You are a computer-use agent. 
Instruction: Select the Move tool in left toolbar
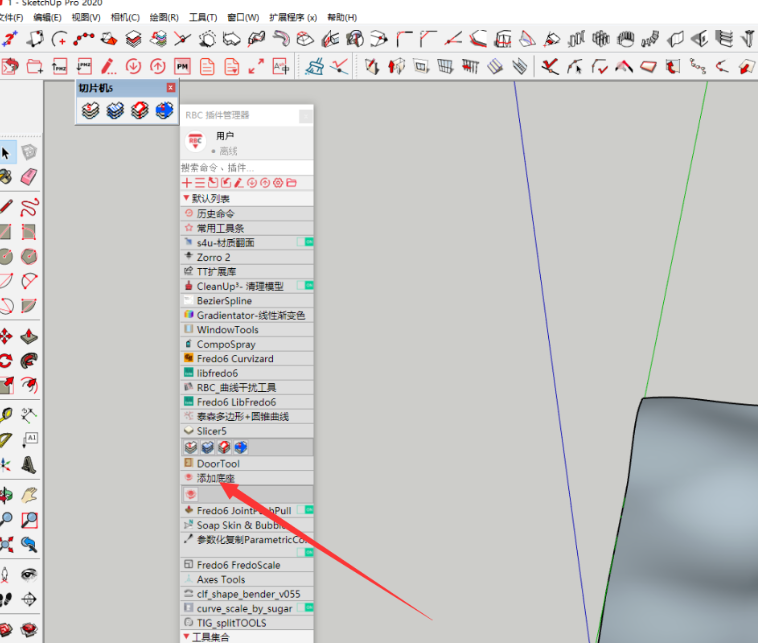pyautogui.click(x=6, y=336)
